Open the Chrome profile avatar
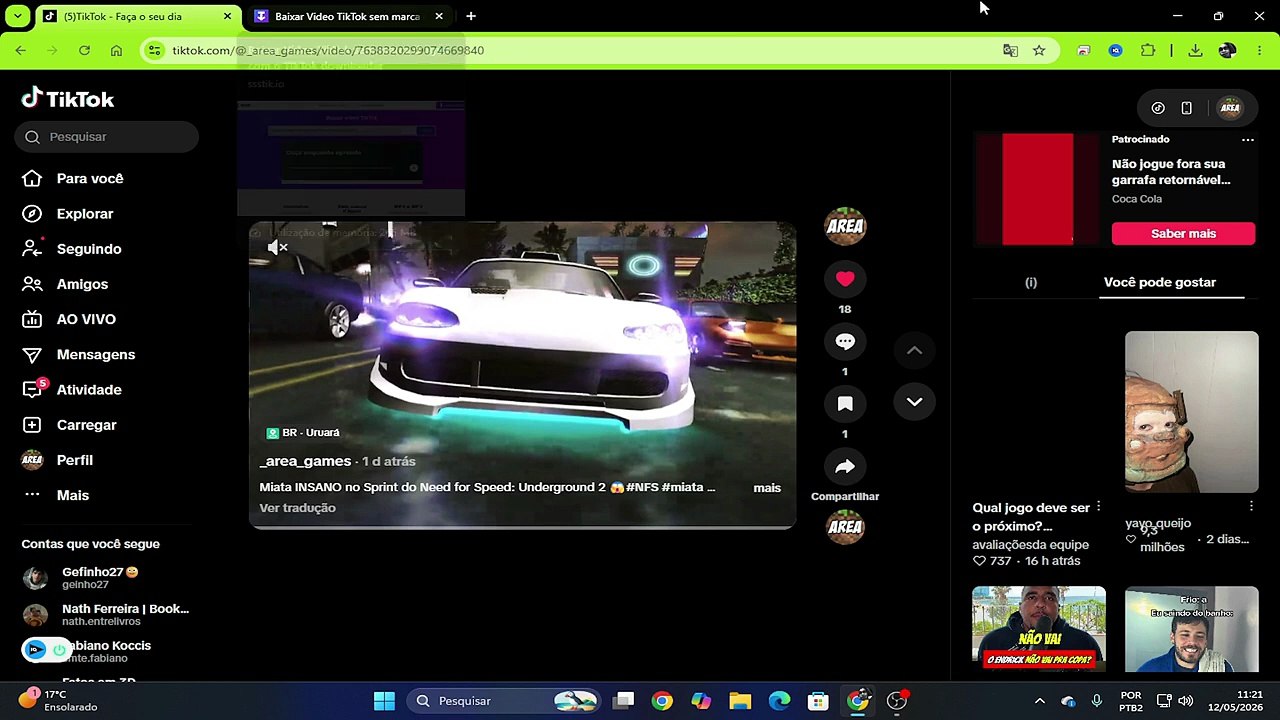 pyautogui.click(x=1227, y=50)
